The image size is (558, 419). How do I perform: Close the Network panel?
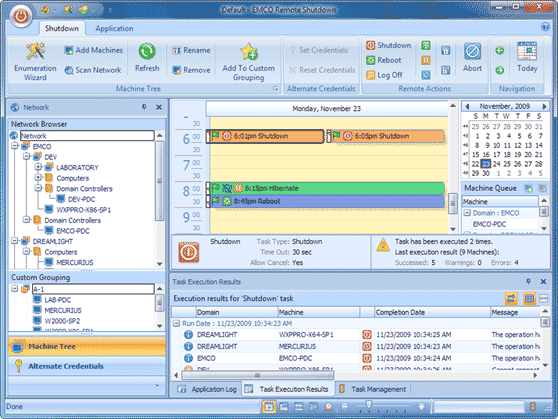(x=159, y=107)
